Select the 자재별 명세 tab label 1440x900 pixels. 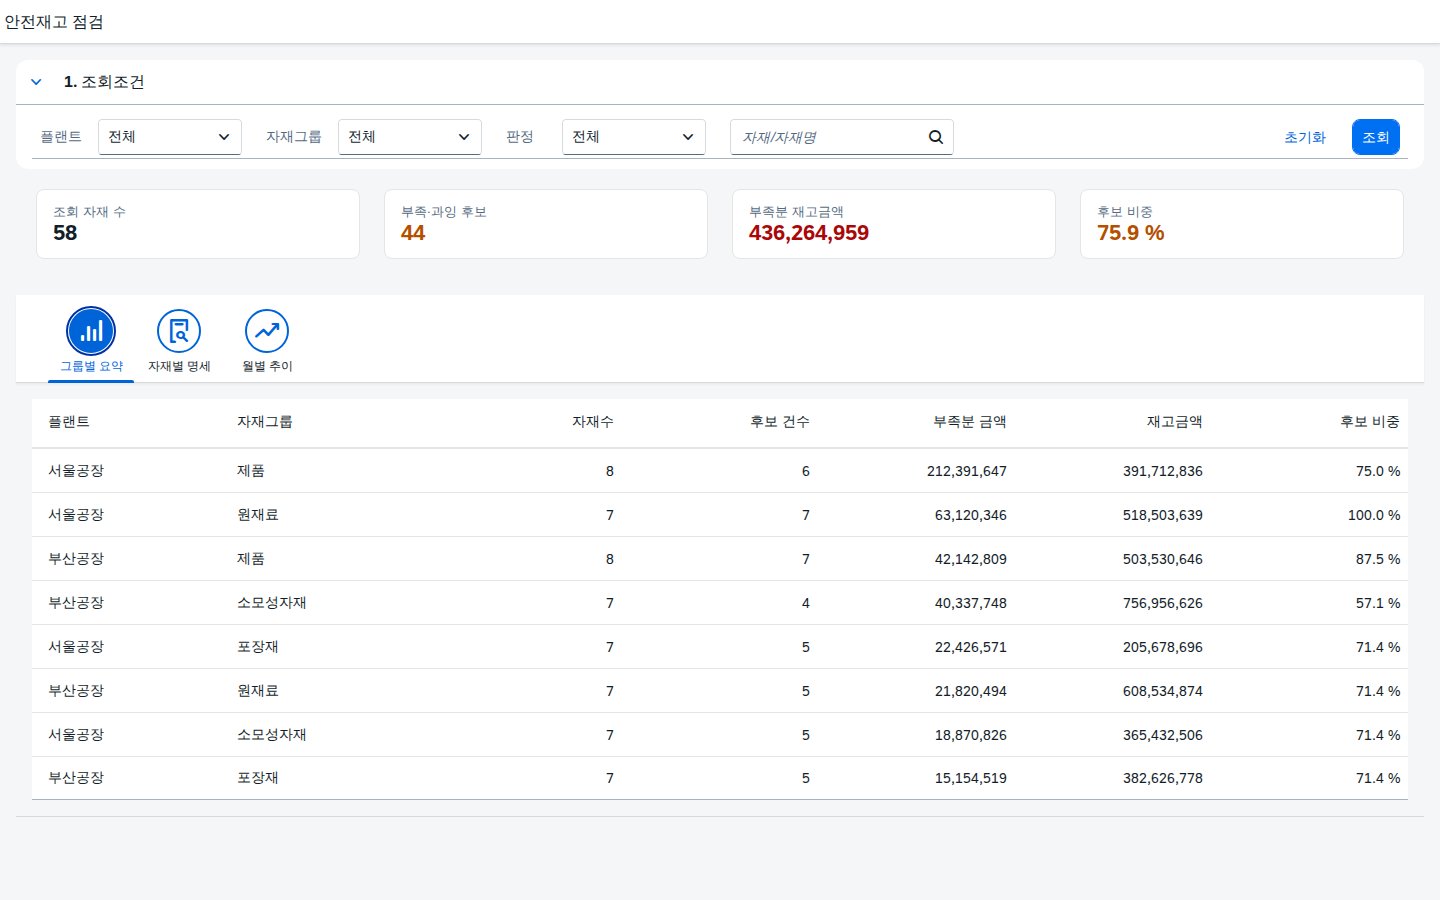(179, 366)
